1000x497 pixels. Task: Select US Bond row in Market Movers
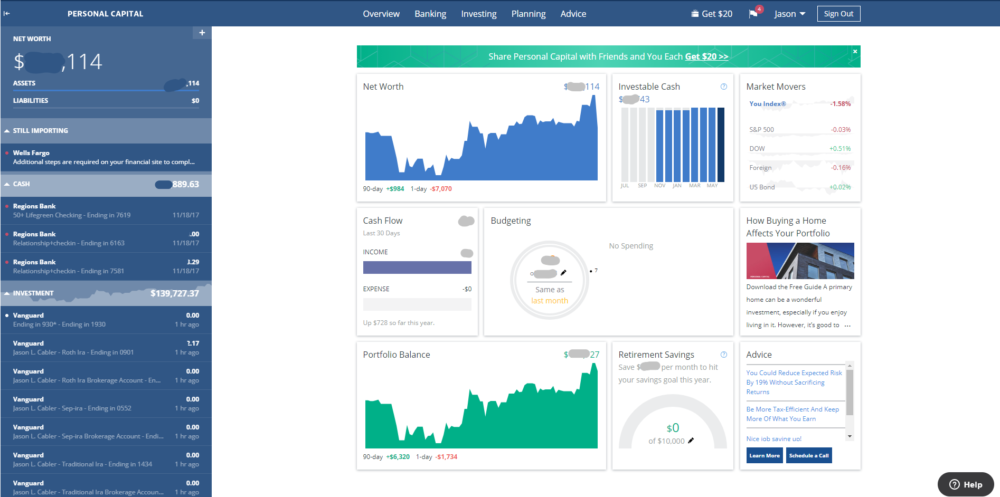point(800,188)
